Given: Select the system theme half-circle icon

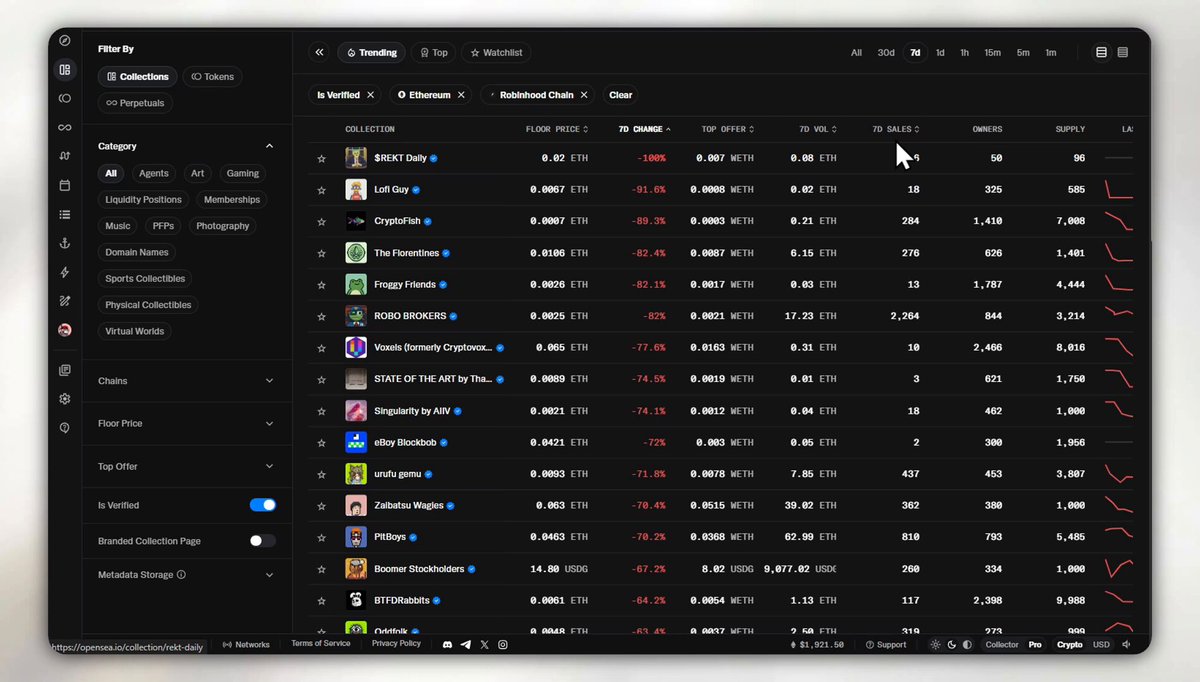Looking at the screenshot, I should (967, 645).
